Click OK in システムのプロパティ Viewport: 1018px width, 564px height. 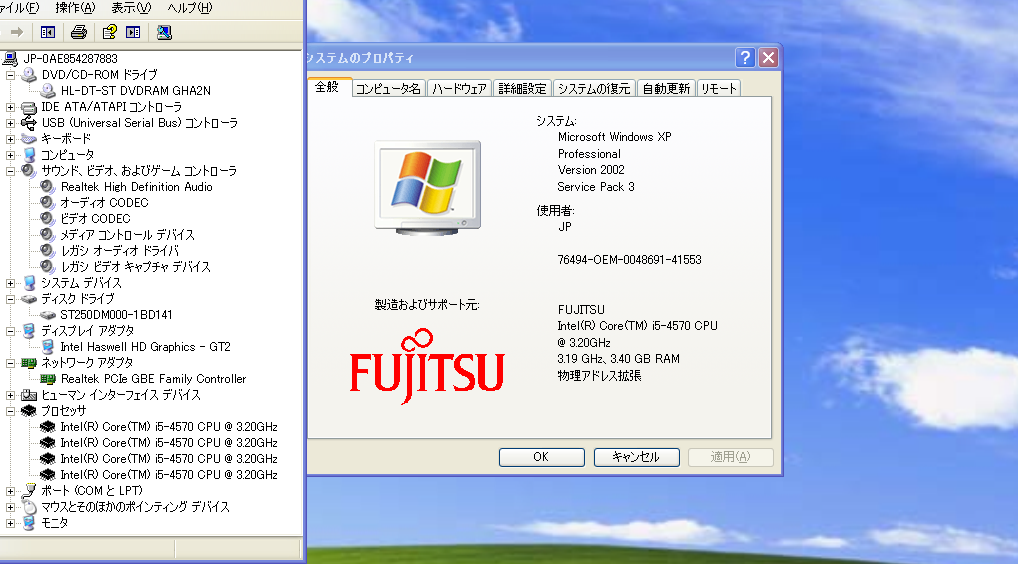[x=541, y=457]
